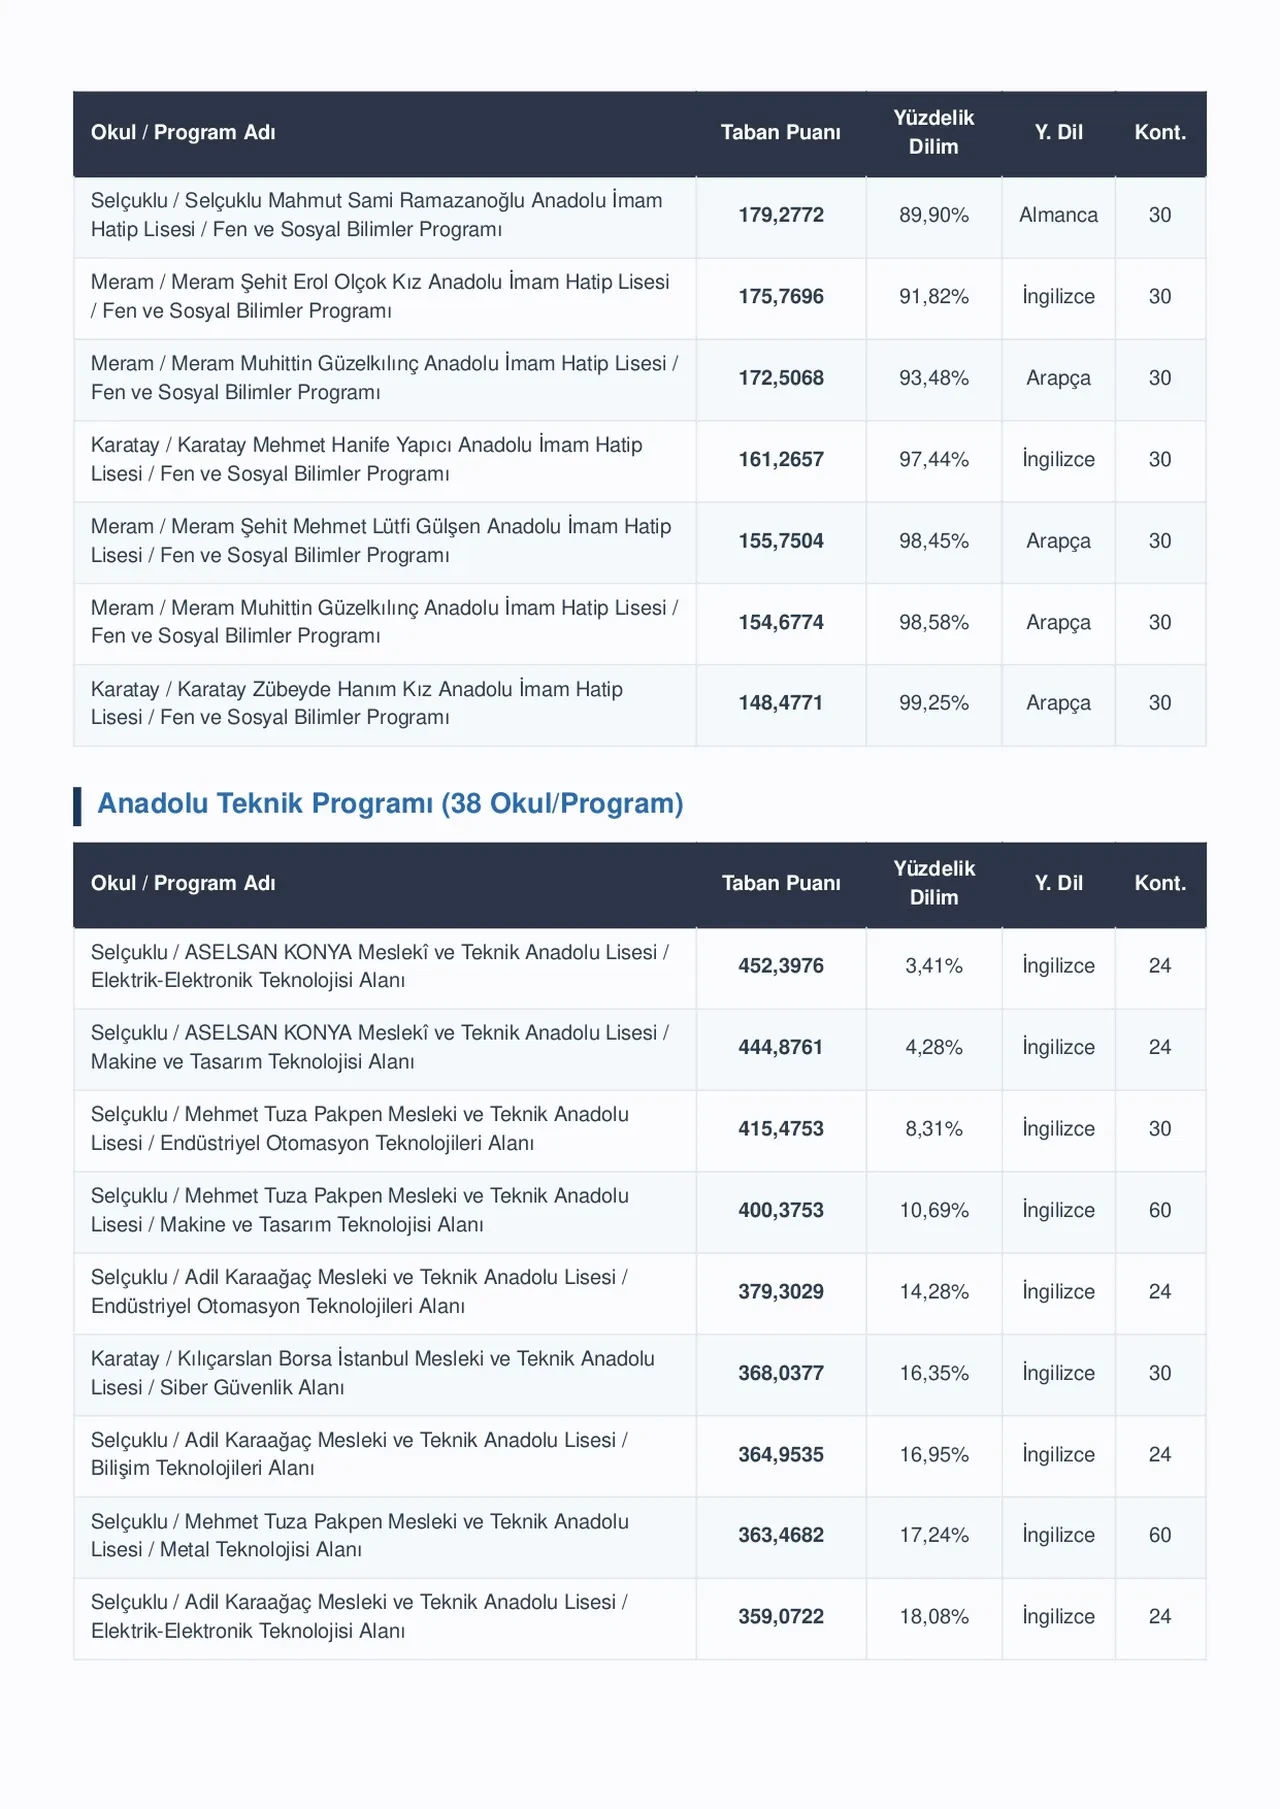The width and height of the screenshot is (1280, 1809).
Task: Click the 99,25% percentile cell
Action: tap(934, 703)
